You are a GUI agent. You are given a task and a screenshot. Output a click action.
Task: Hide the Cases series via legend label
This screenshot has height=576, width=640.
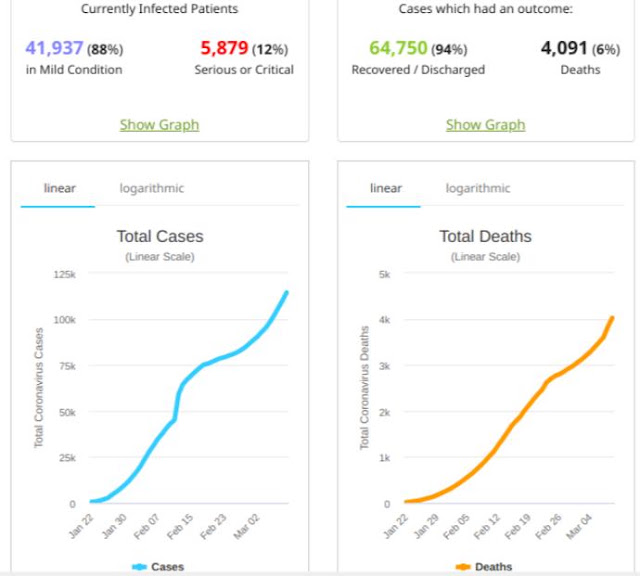pos(167,567)
